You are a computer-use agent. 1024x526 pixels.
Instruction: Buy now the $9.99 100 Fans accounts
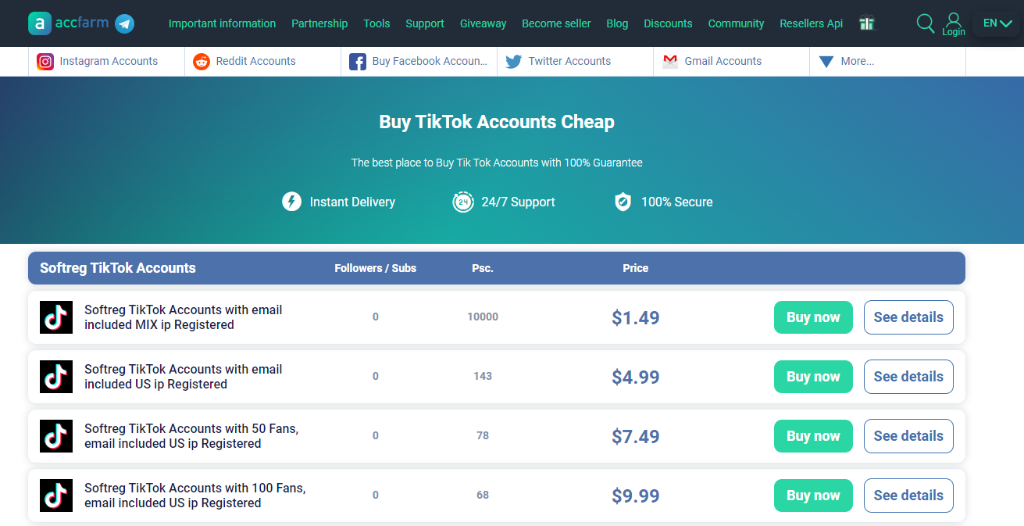tap(813, 495)
